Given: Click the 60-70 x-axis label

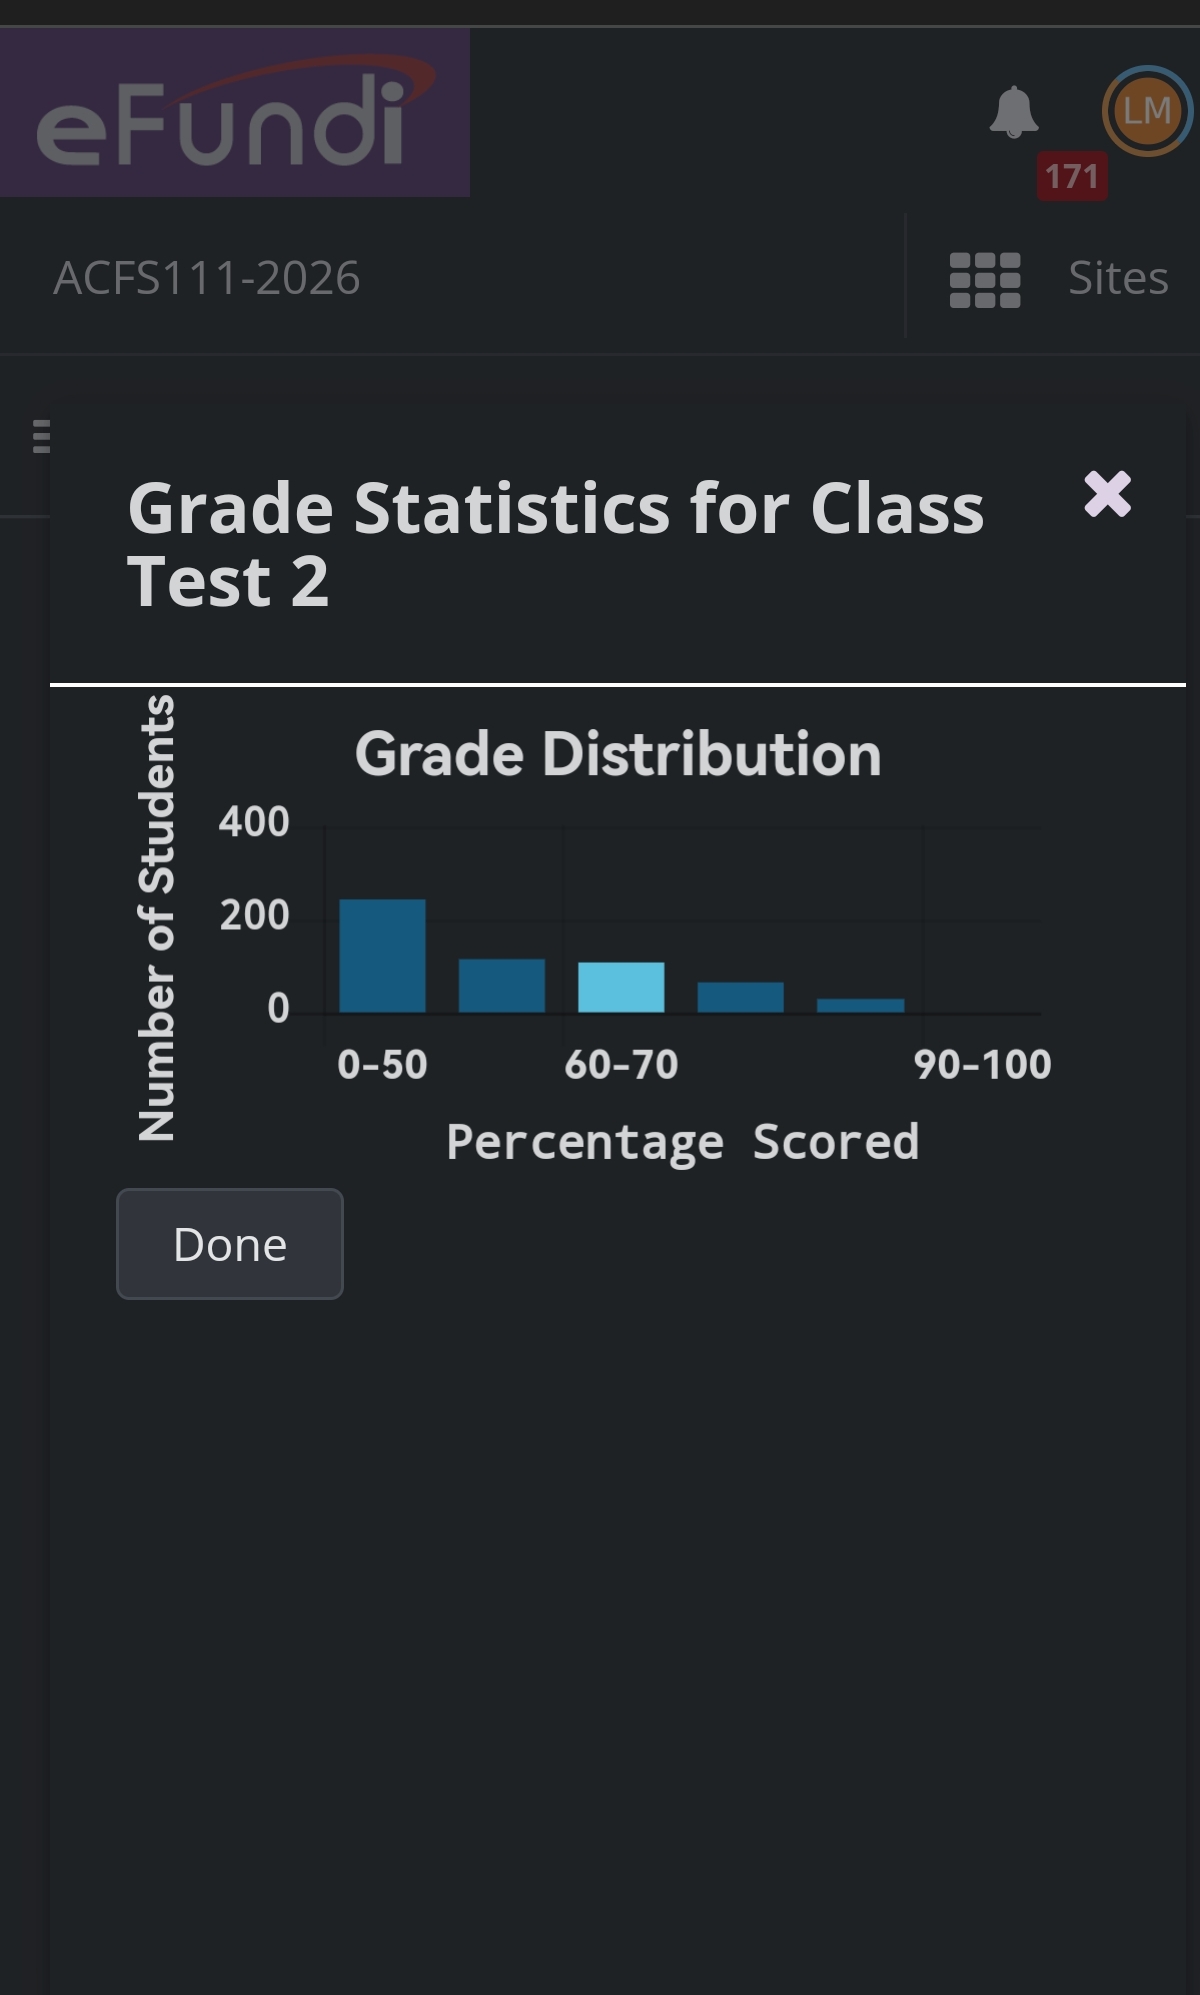Looking at the screenshot, I should click(621, 1065).
